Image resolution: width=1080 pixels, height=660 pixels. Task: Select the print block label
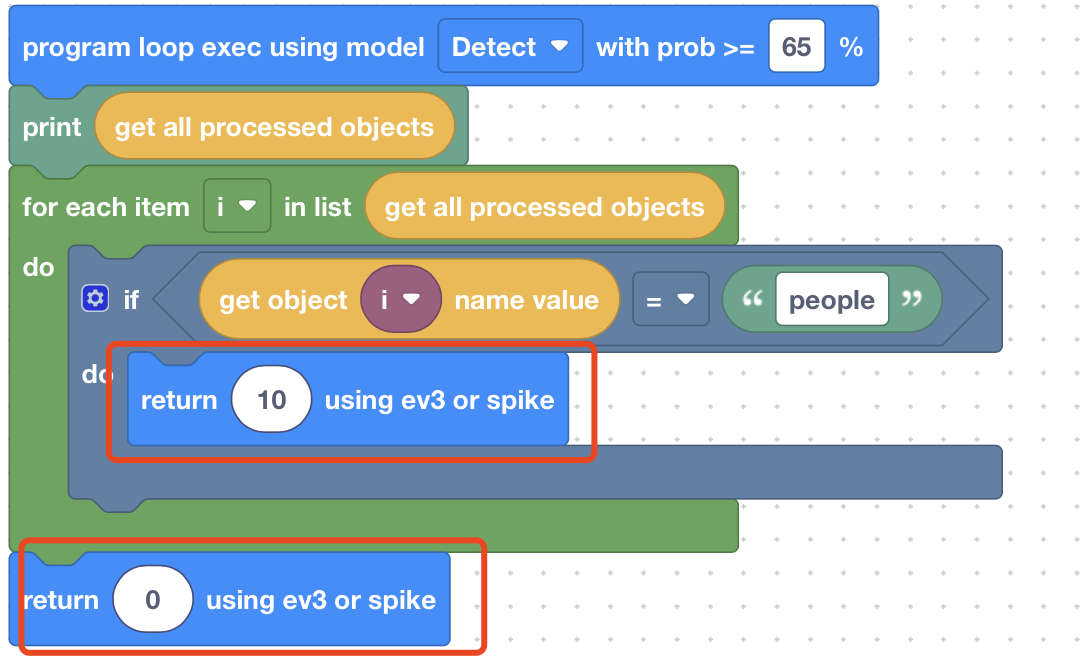tap(52, 128)
